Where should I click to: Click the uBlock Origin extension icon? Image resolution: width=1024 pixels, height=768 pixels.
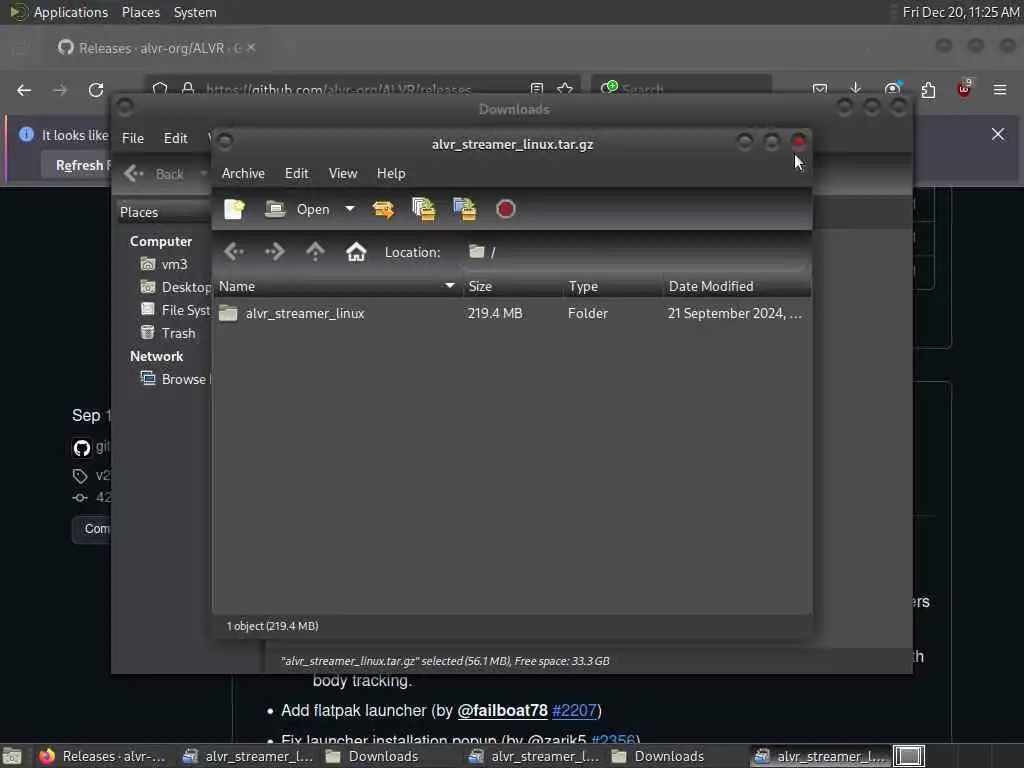[964, 89]
